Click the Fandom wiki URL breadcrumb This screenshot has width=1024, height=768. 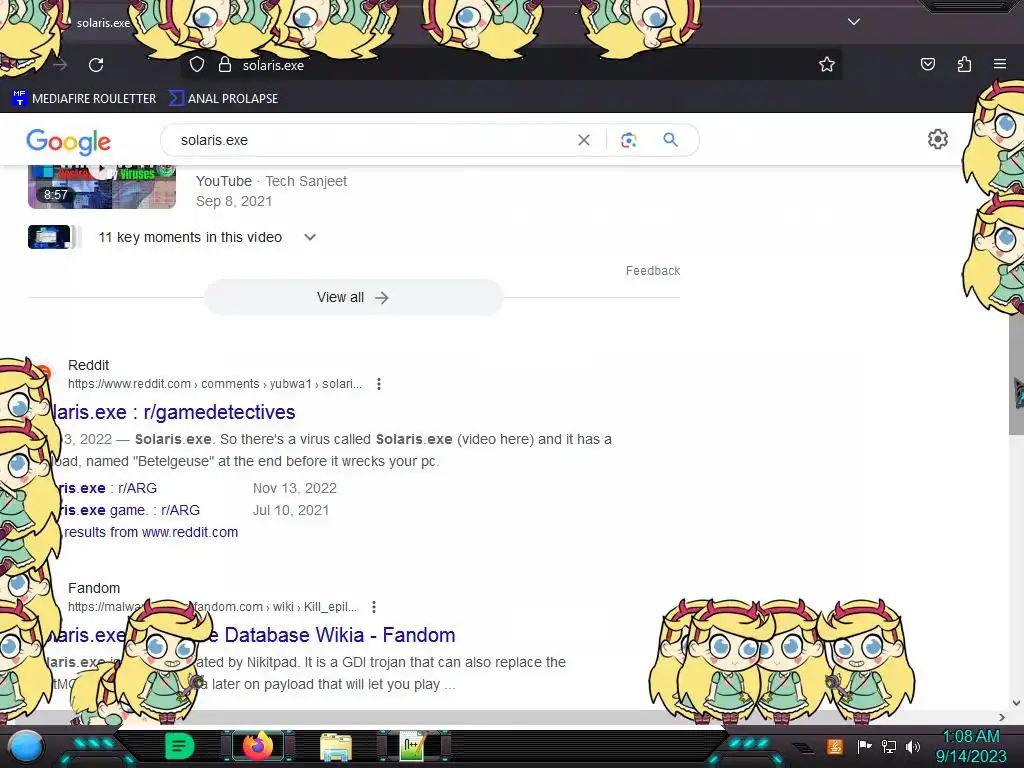(x=212, y=607)
